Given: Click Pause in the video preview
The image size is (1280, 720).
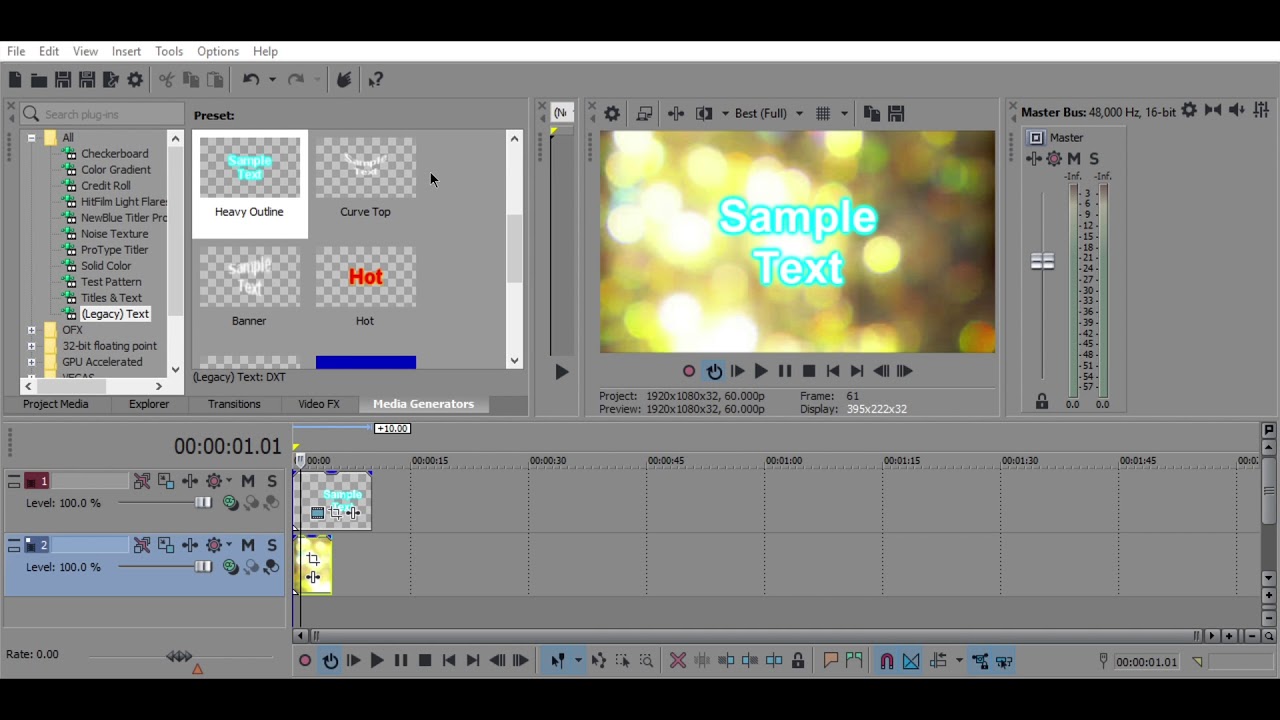Looking at the screenshot, I should pos(785,371).
